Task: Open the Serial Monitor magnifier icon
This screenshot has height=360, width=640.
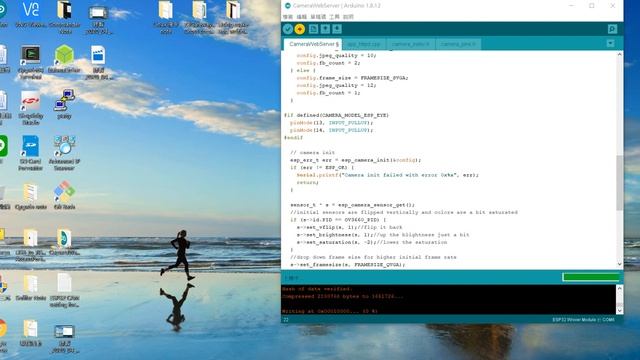Action: click(612, 29)
